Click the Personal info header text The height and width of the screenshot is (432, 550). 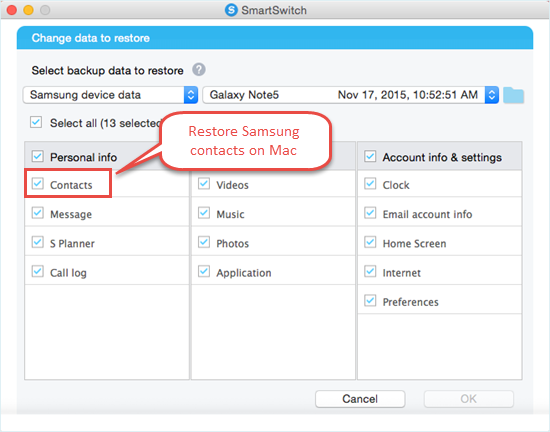pyautogui.click(x=83, y=157)
